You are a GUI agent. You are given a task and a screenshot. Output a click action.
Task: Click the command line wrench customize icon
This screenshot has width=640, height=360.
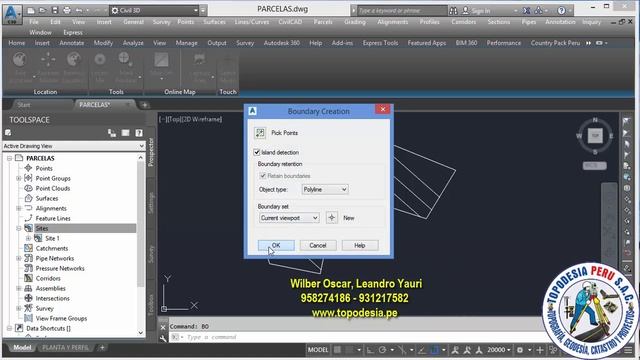tap(163, 338)
